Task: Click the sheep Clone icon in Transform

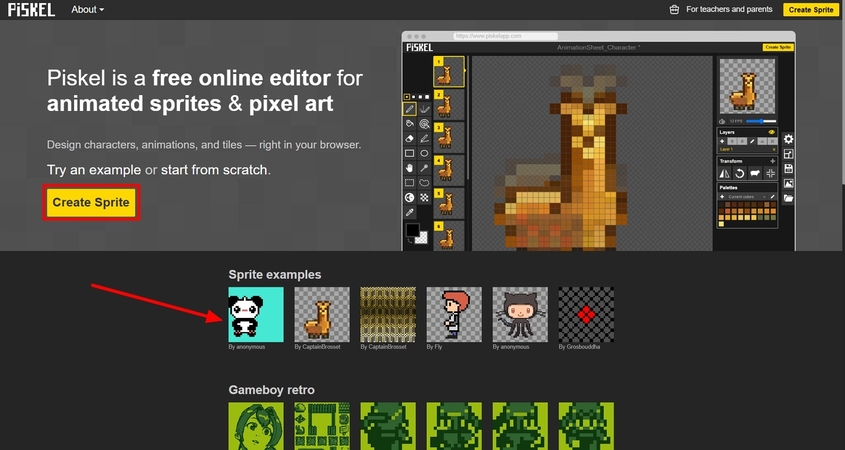Action: click(755, 173)
